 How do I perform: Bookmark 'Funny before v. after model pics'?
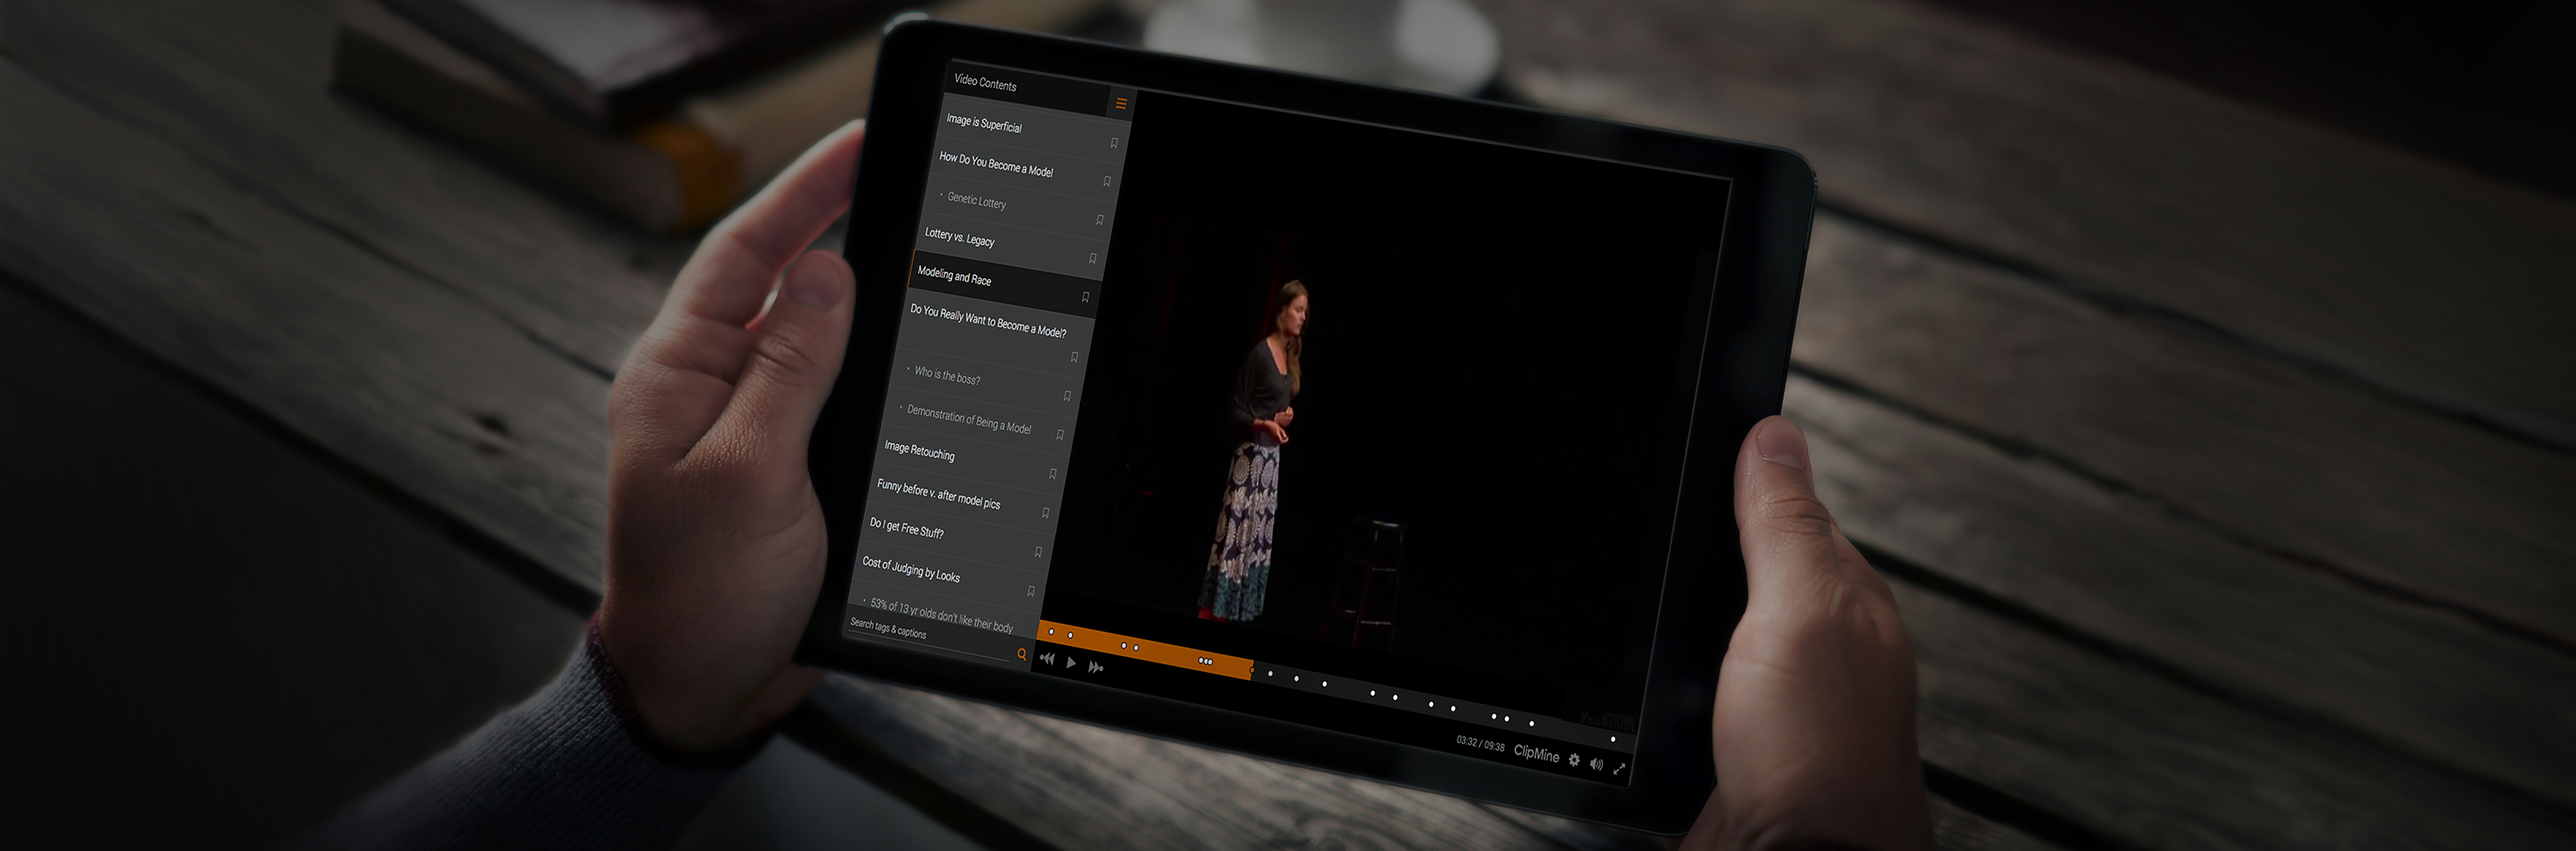click(1045, 512)
